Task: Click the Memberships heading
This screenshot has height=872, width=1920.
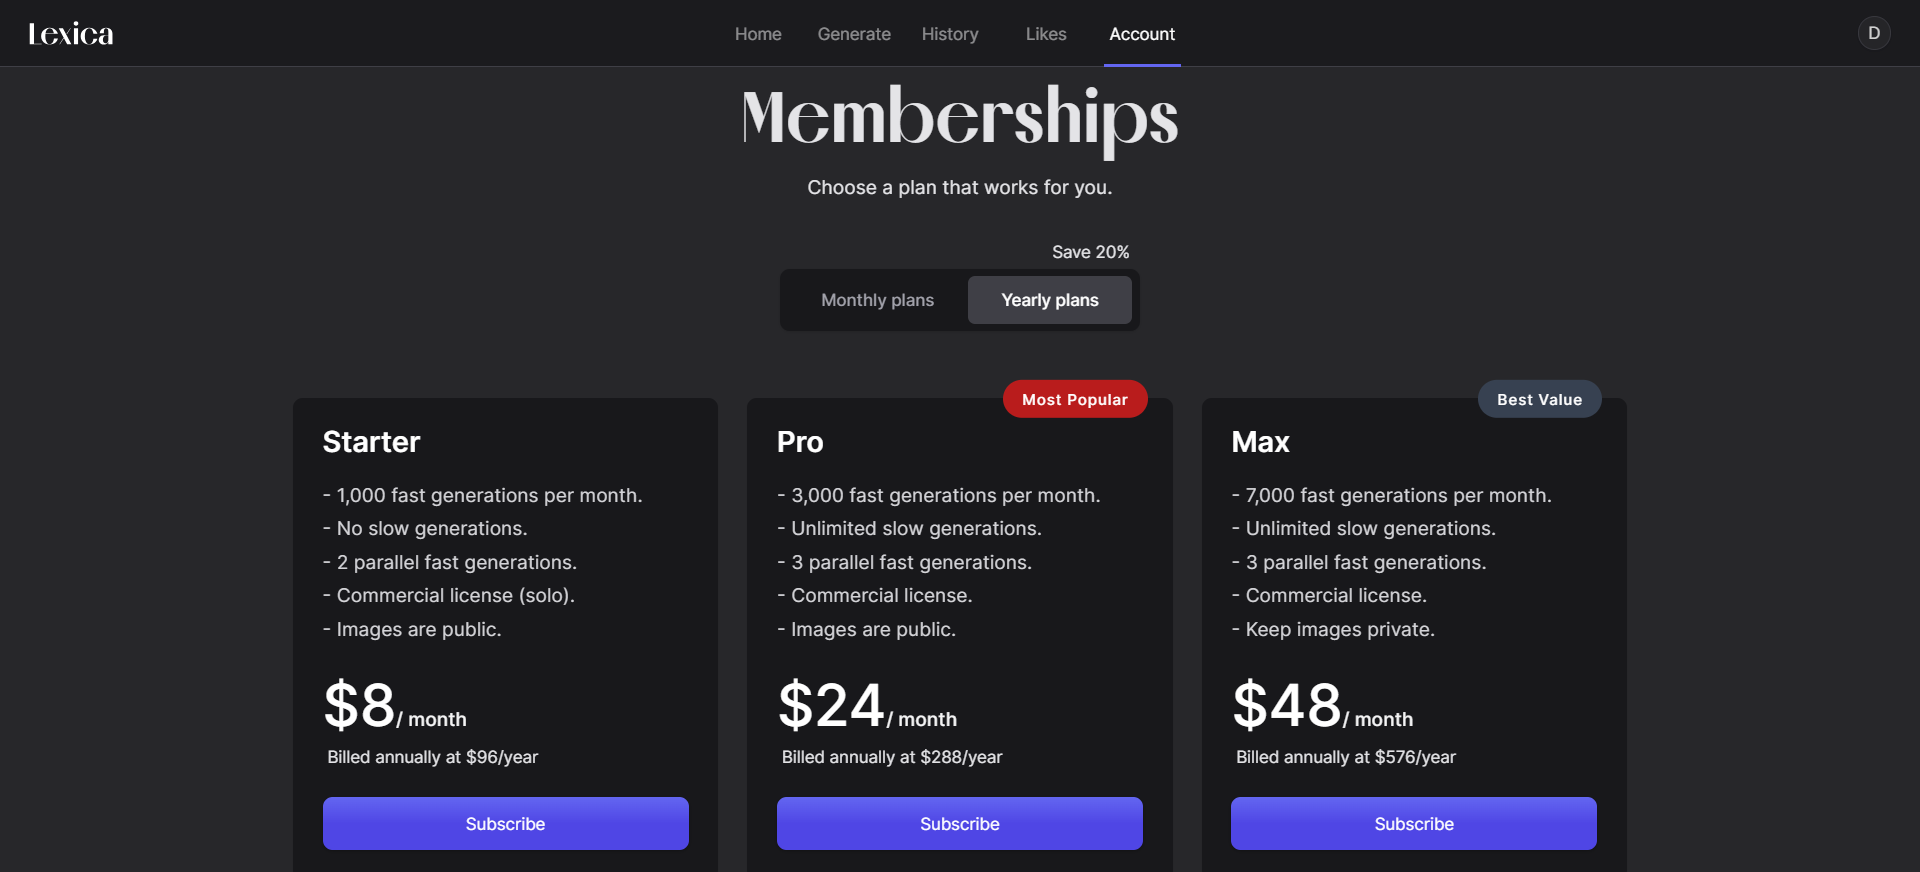Action: [x=960, y=118]
